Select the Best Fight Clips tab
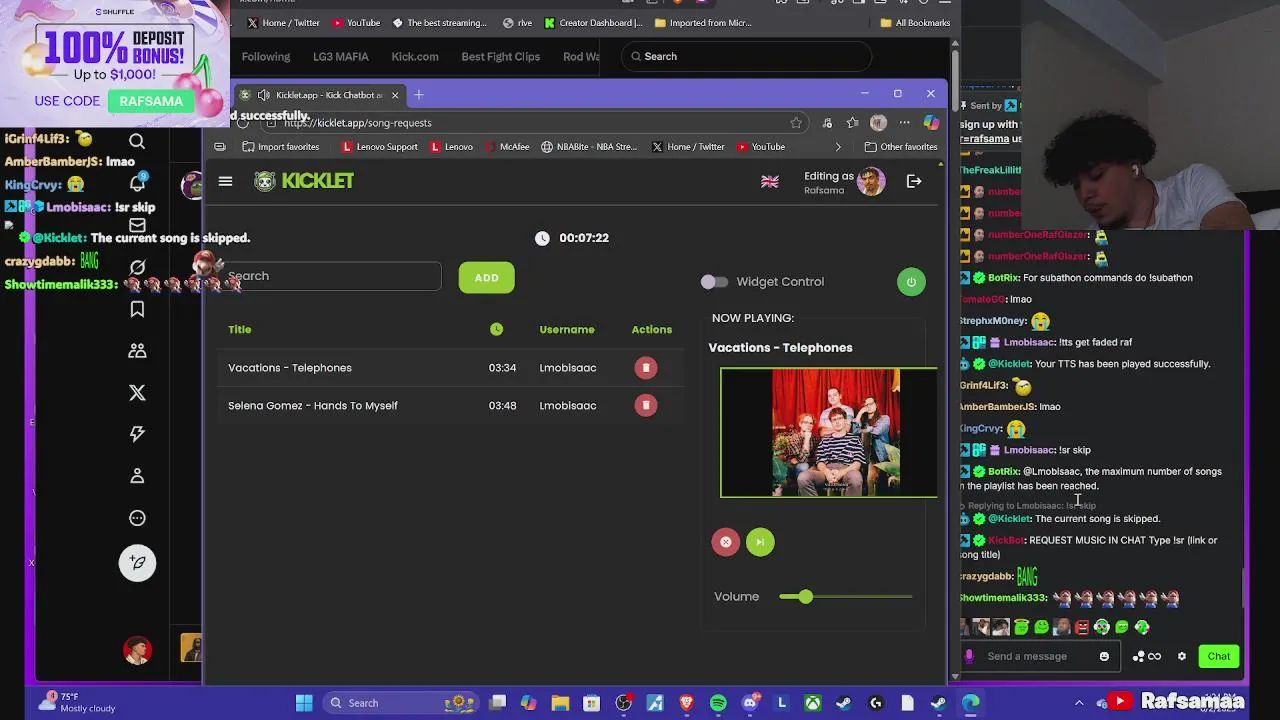The image size is (1280, 720). [501, 57]
